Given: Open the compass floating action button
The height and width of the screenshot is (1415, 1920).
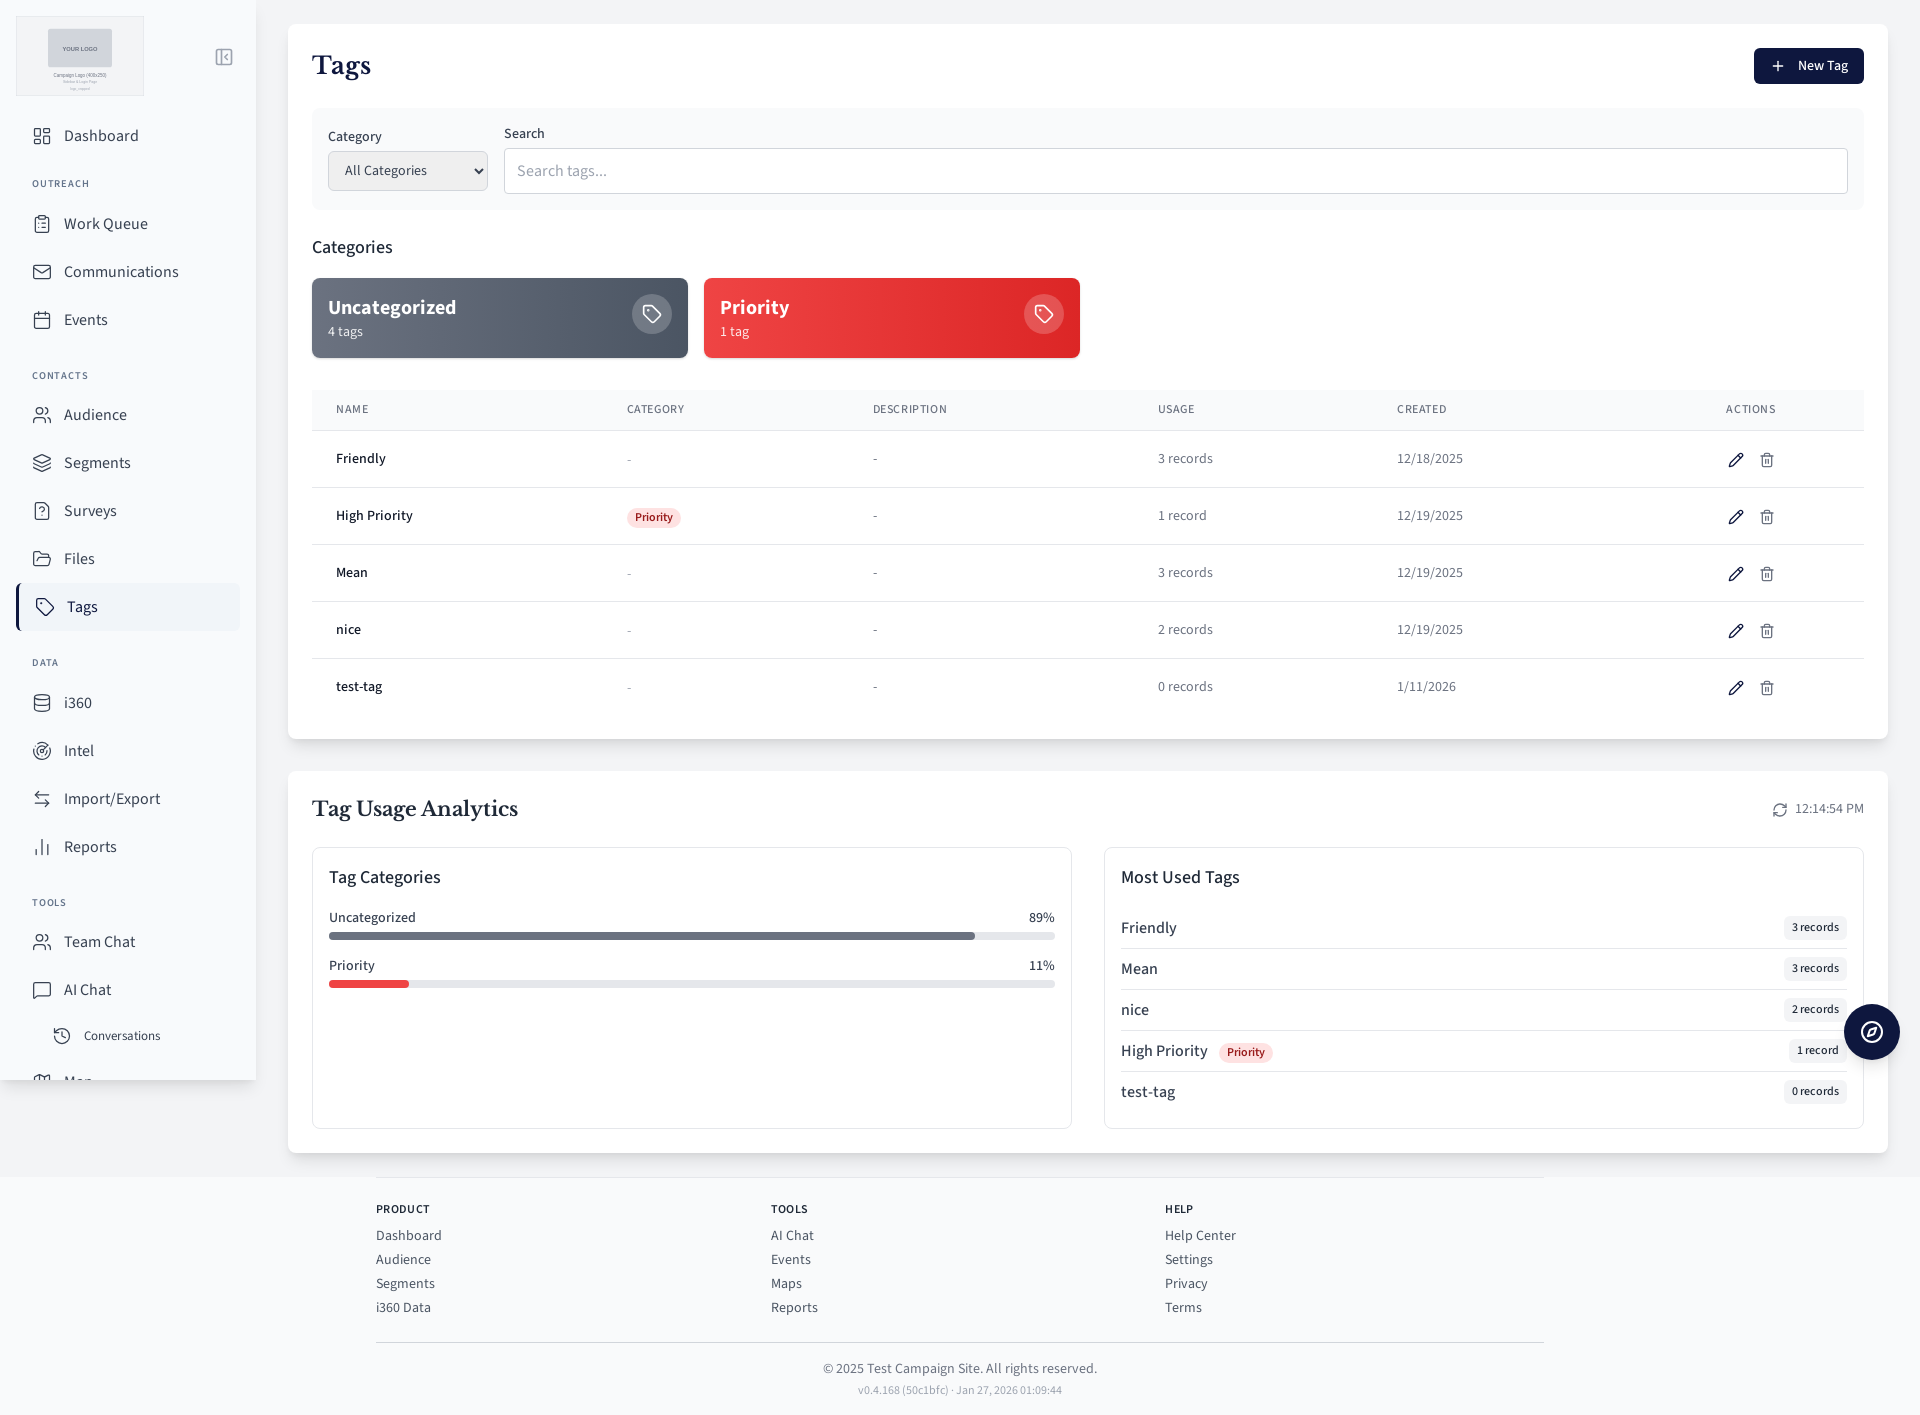Looking at the screenshot, I should click(1871, 1032).
